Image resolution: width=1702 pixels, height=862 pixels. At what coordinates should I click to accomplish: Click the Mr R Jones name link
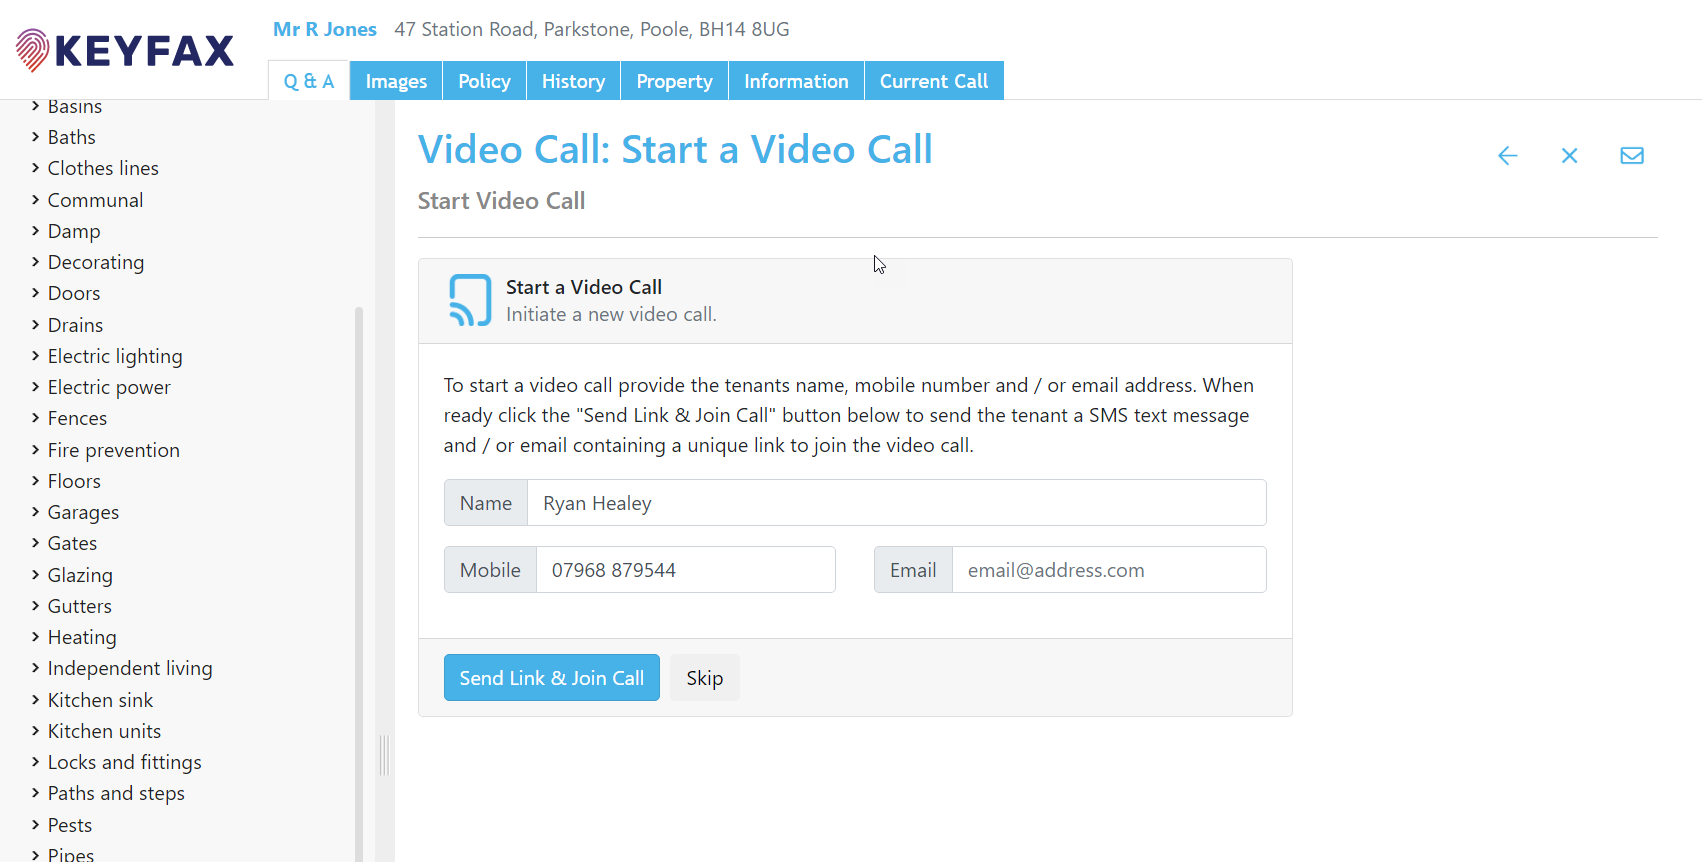pos(325,29)
